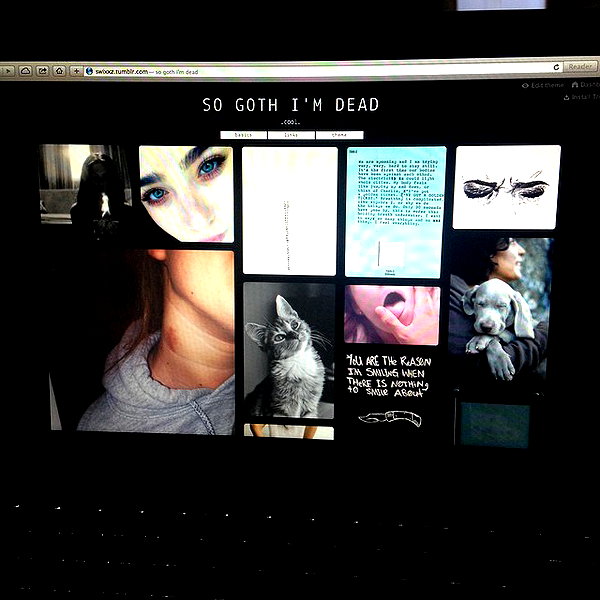The image size is (600, 600).
Task: Open the neck and grey hoodie photo
Action: click(x=142, y=342)
